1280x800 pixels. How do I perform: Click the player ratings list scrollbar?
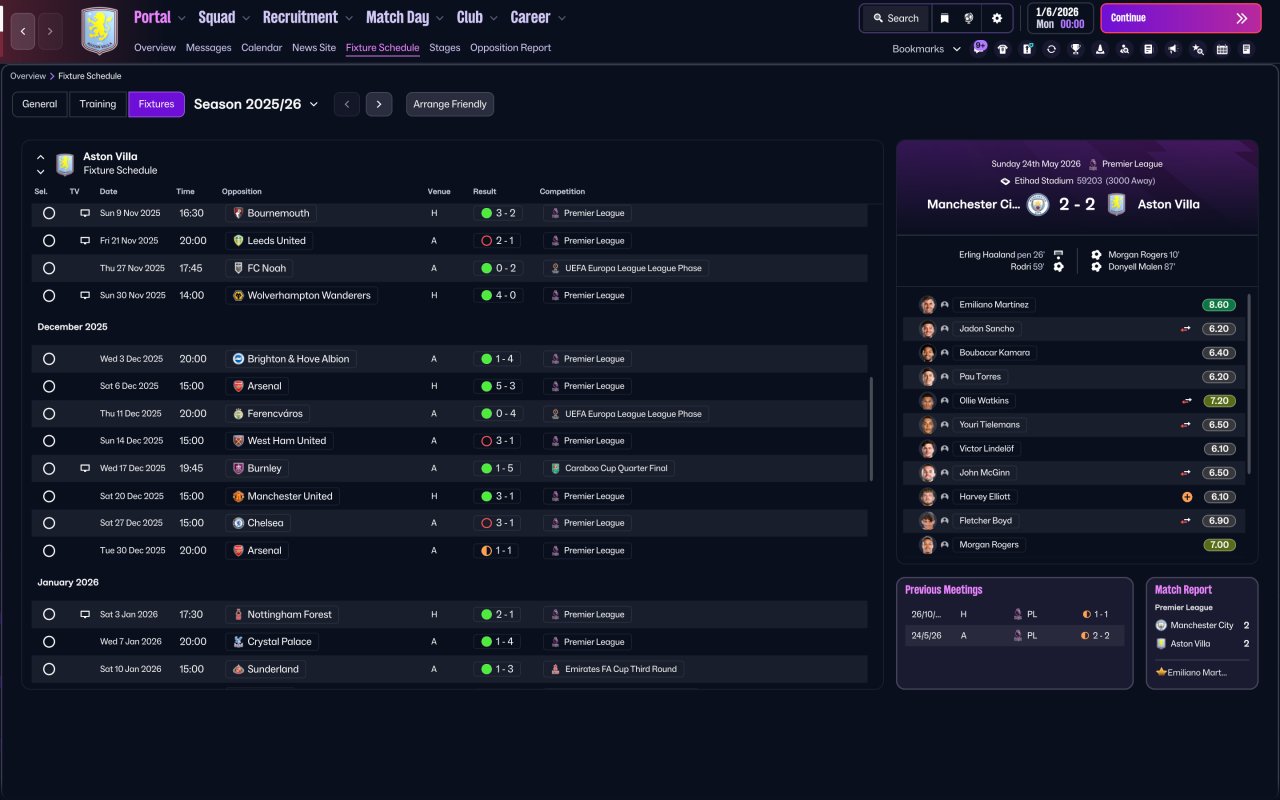[x=1250, y=384]
